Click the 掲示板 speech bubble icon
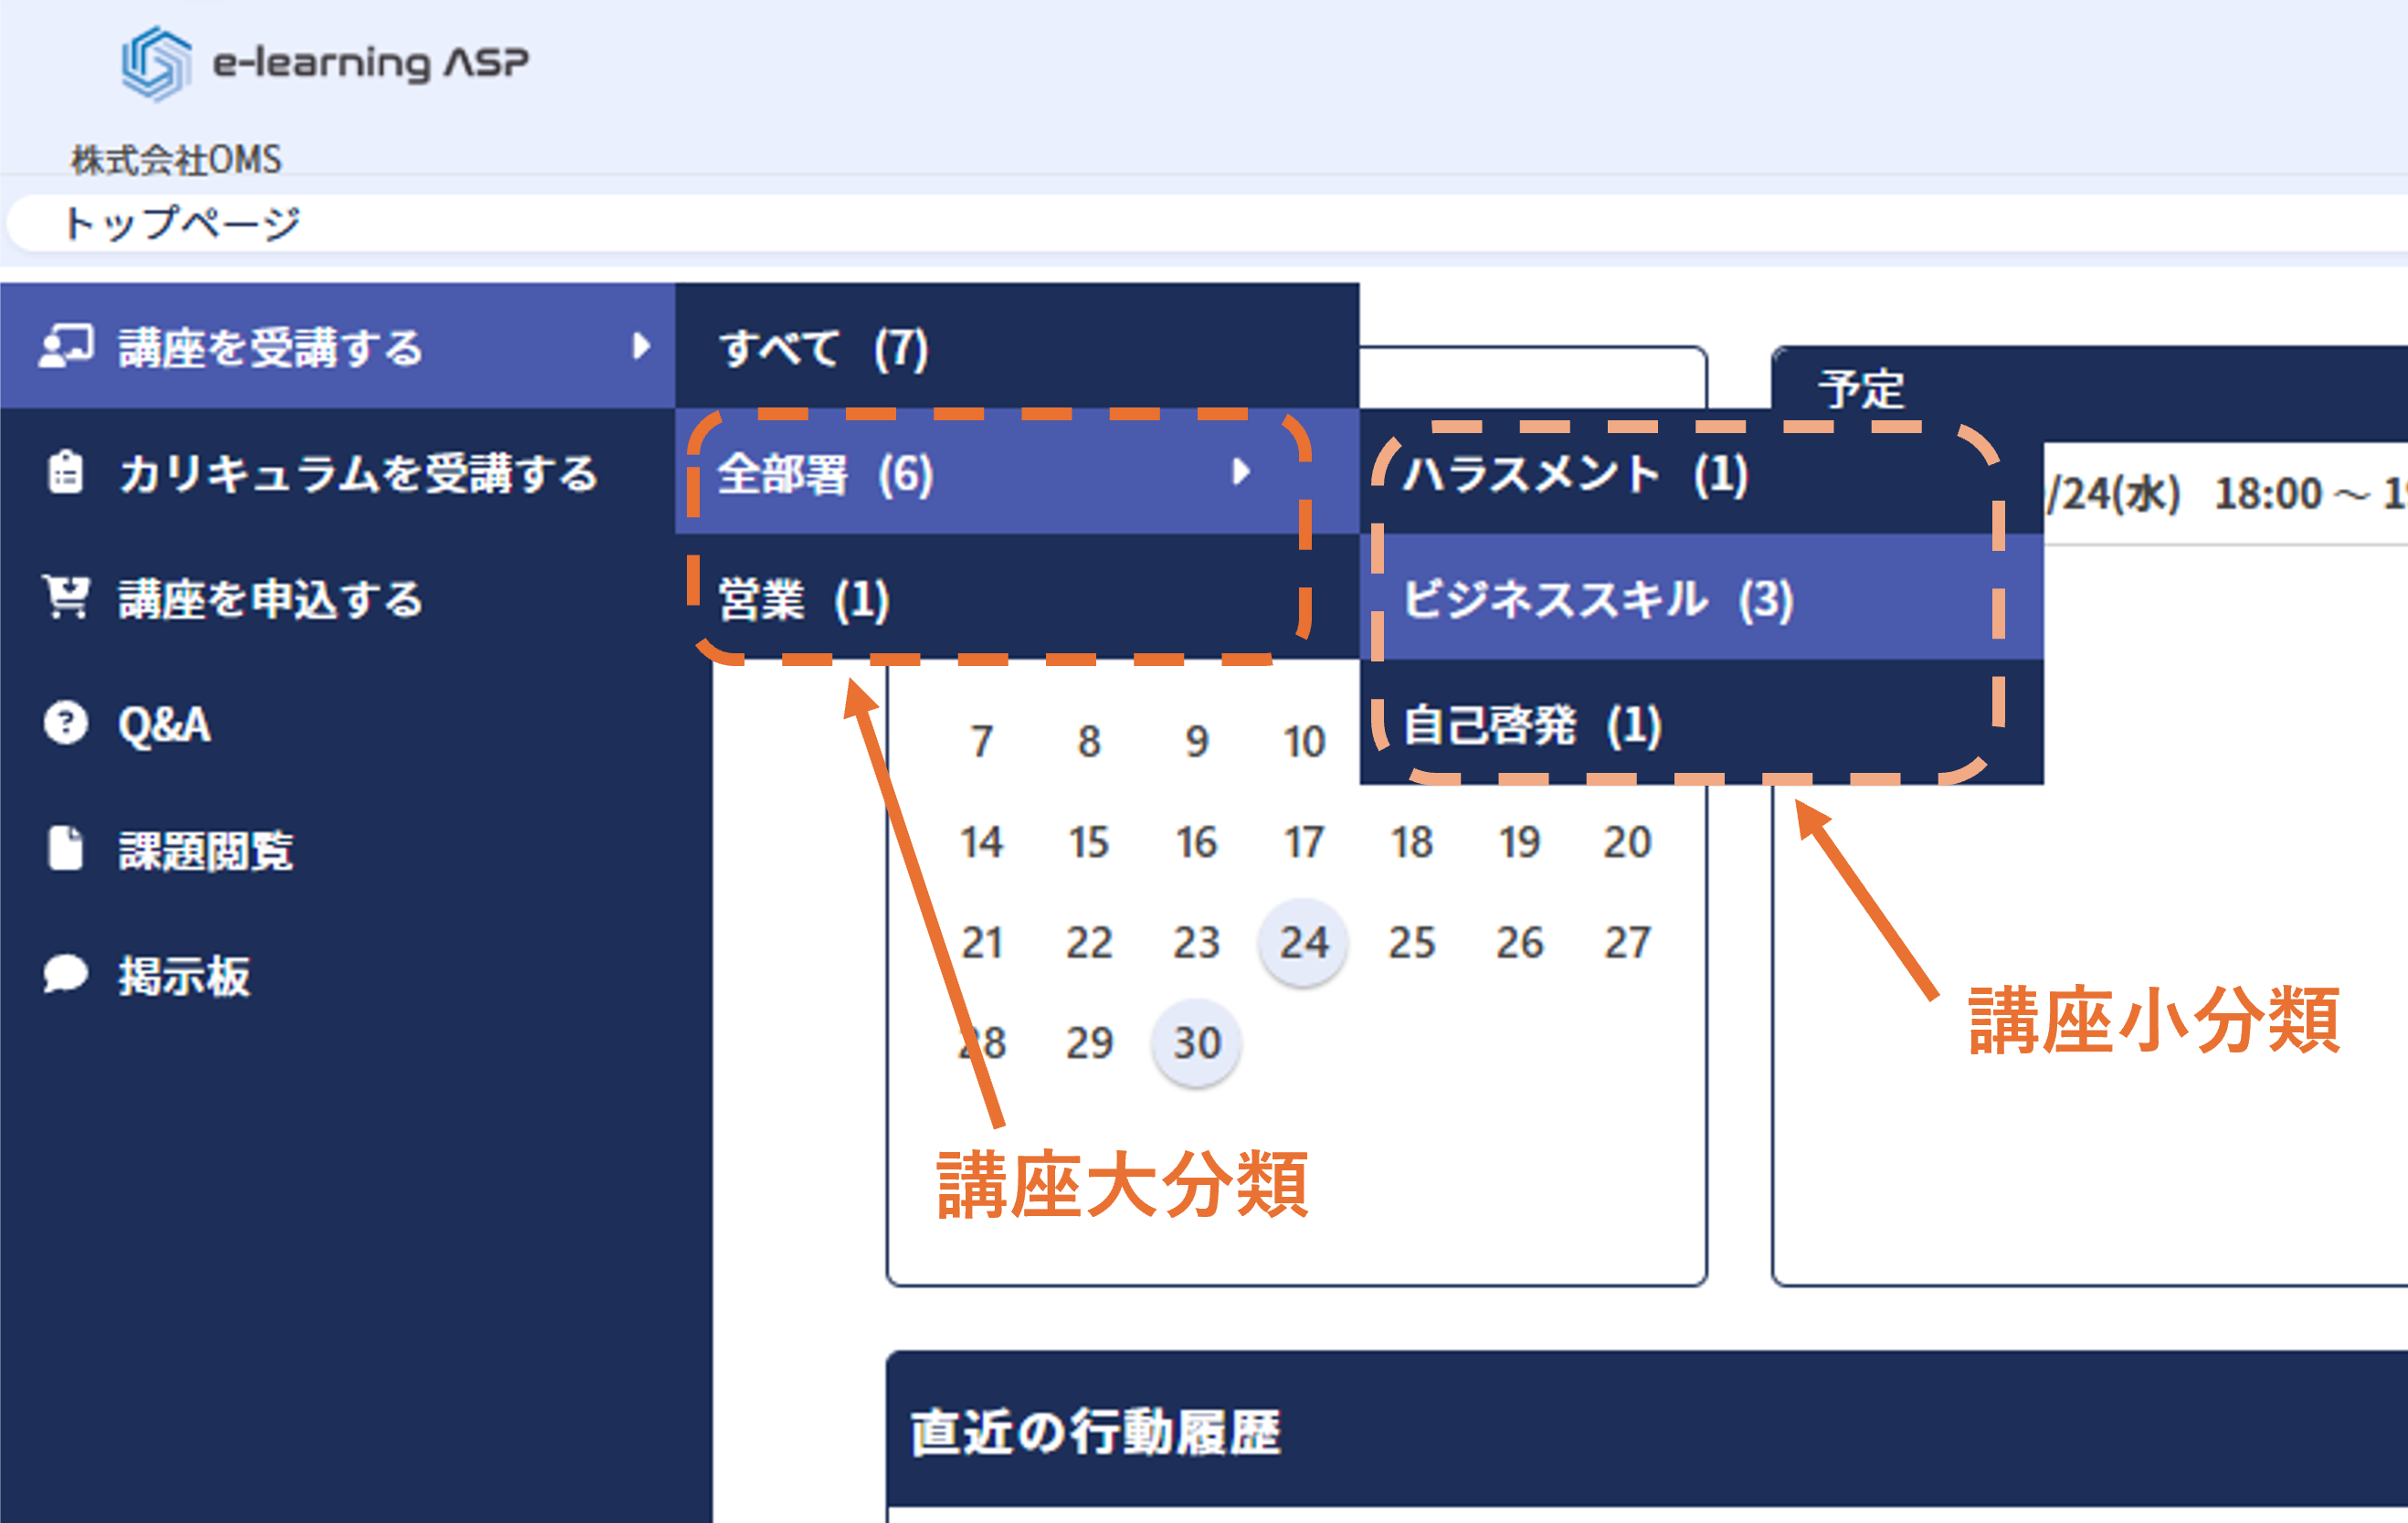 (66, 974)
